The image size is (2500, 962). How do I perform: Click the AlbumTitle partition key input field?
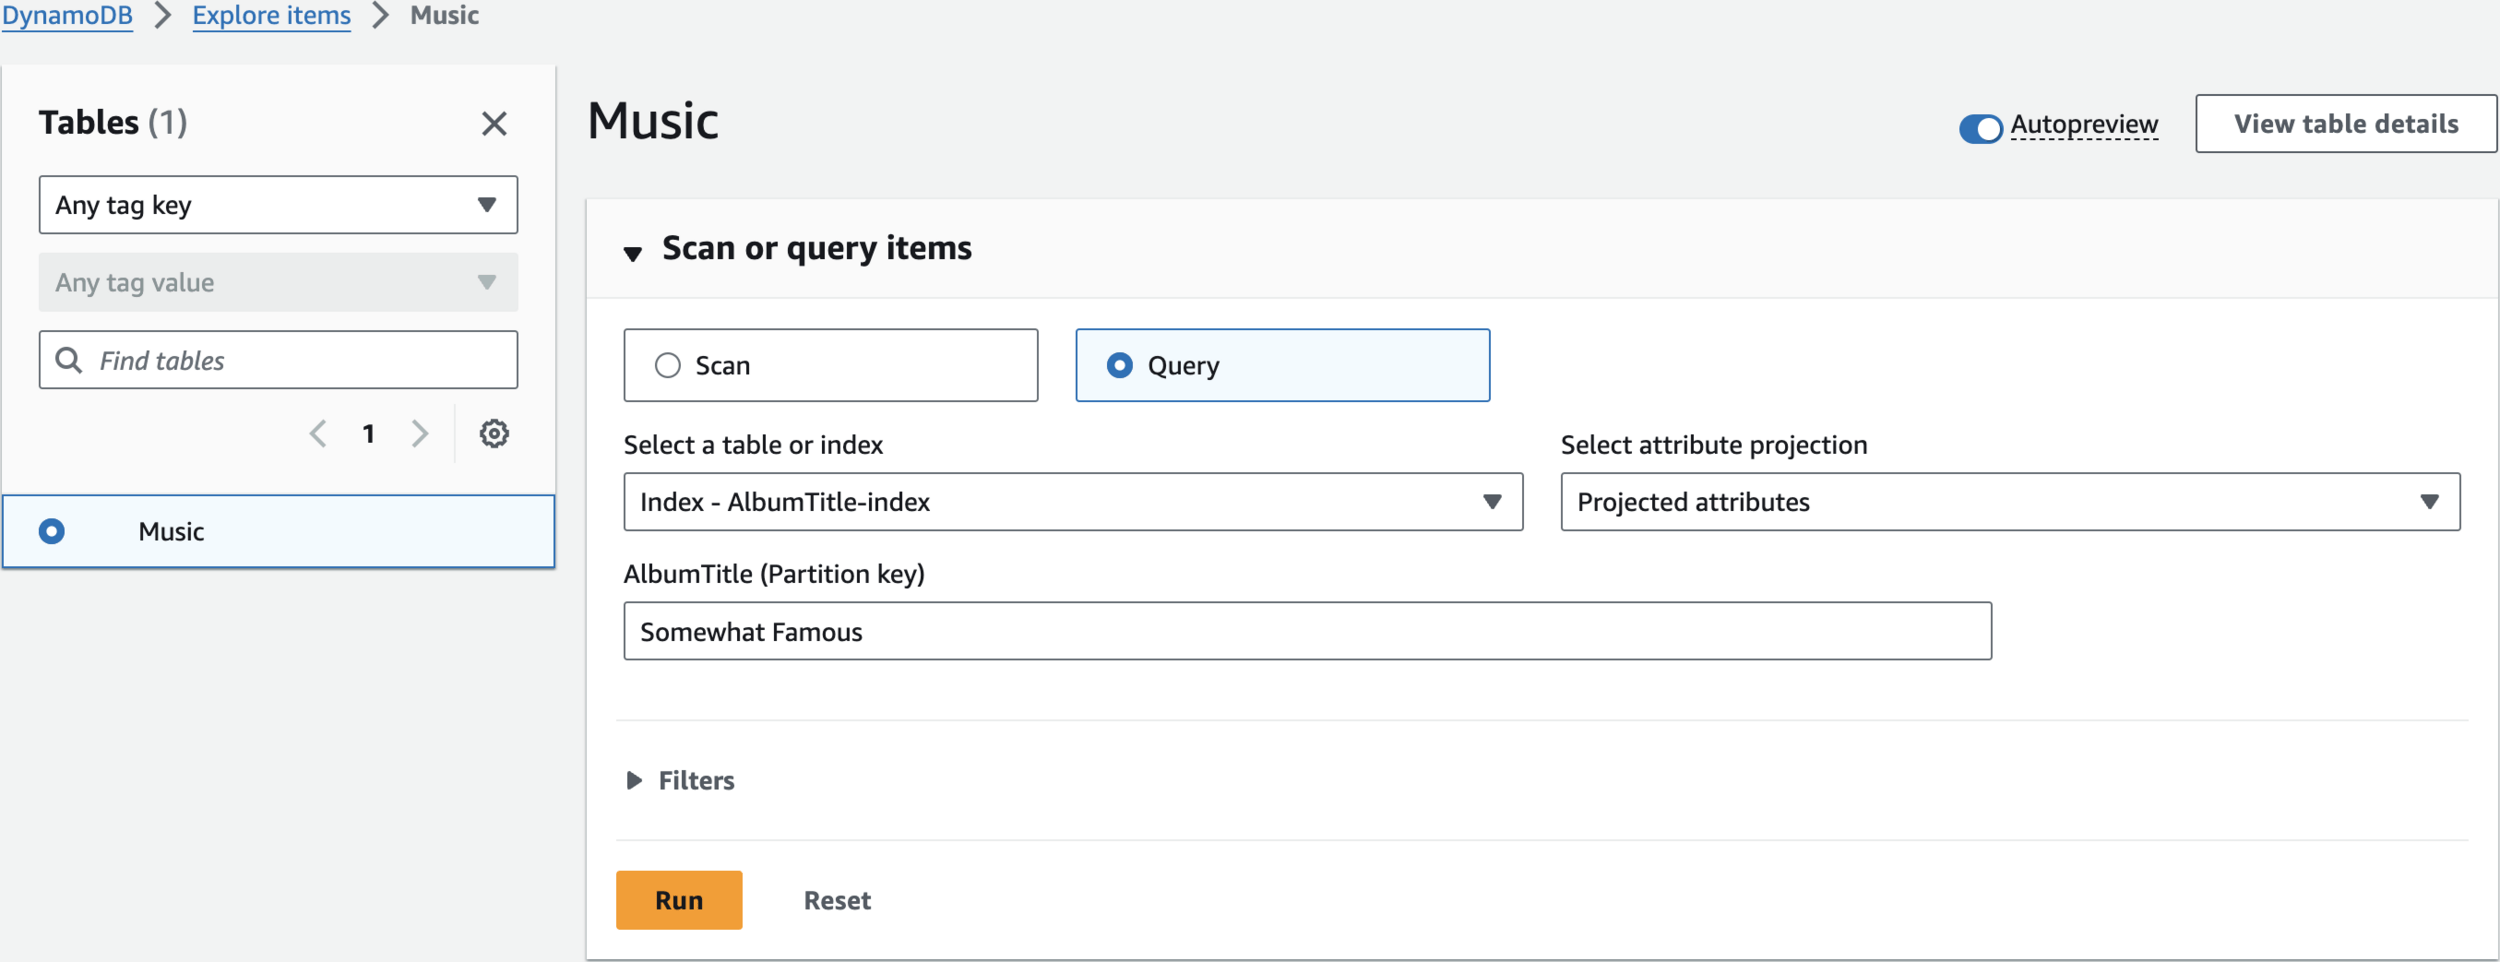pos(1308,631)
